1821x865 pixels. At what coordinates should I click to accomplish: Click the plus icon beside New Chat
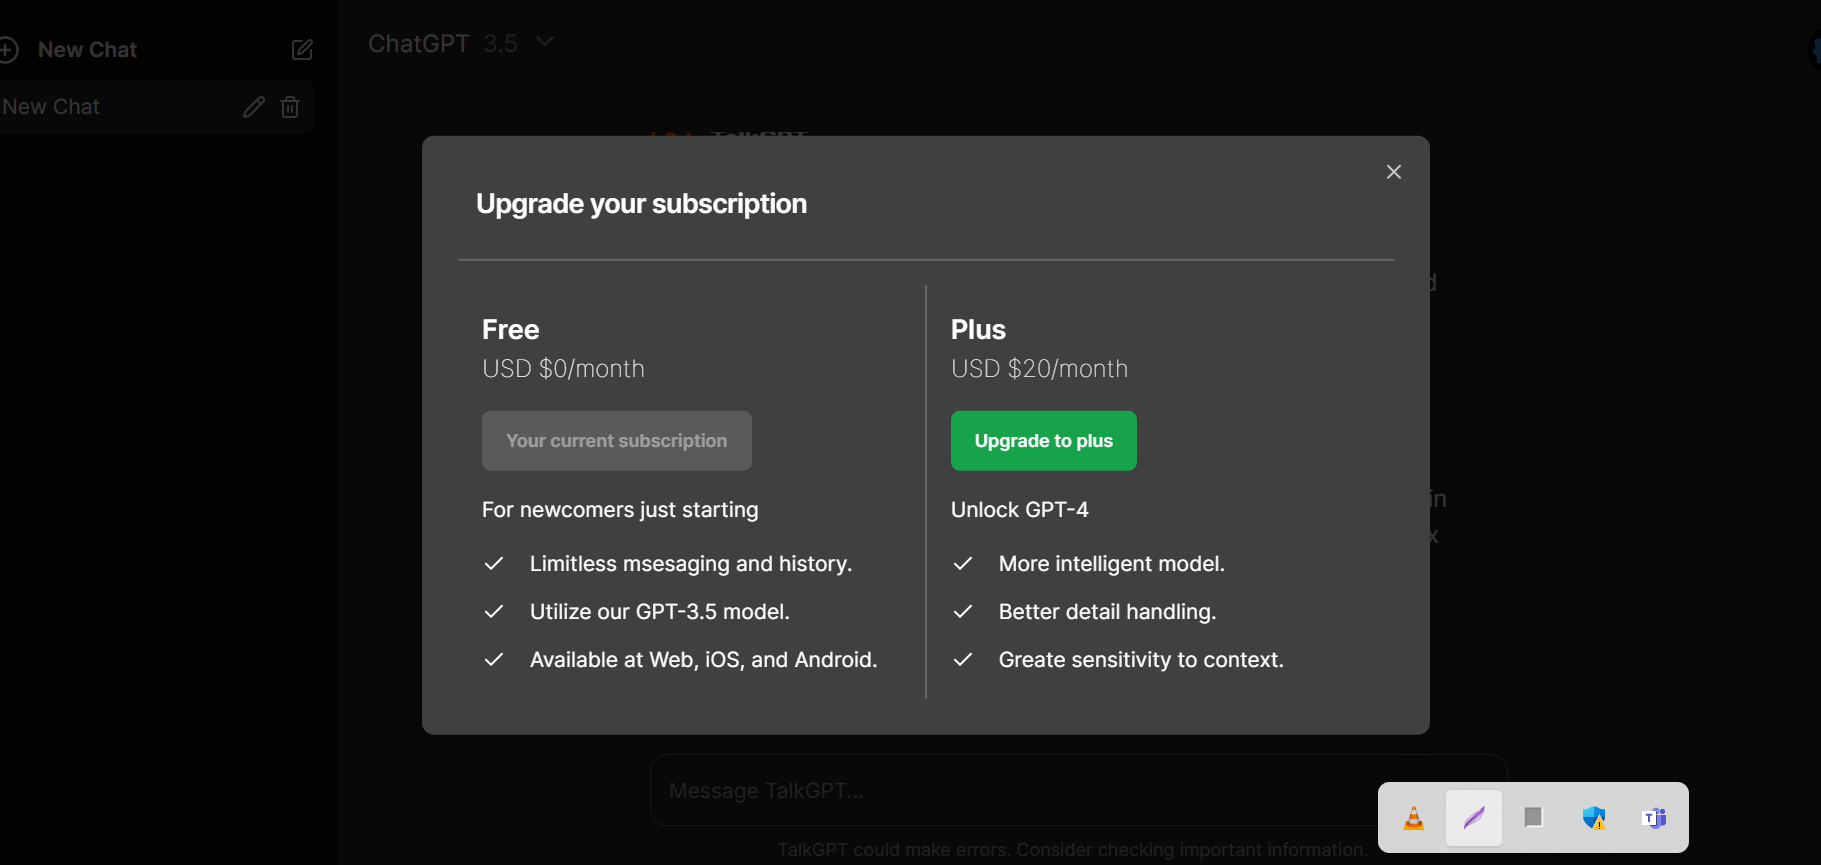[8, 49]
